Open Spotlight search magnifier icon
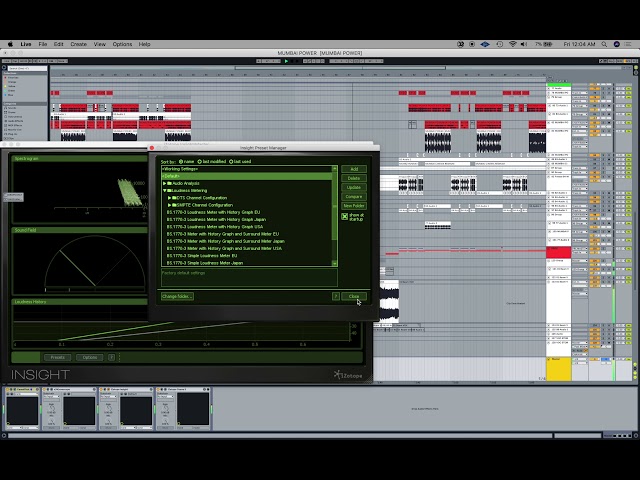Screen dimensions: 640x480 tap(604, 44)
